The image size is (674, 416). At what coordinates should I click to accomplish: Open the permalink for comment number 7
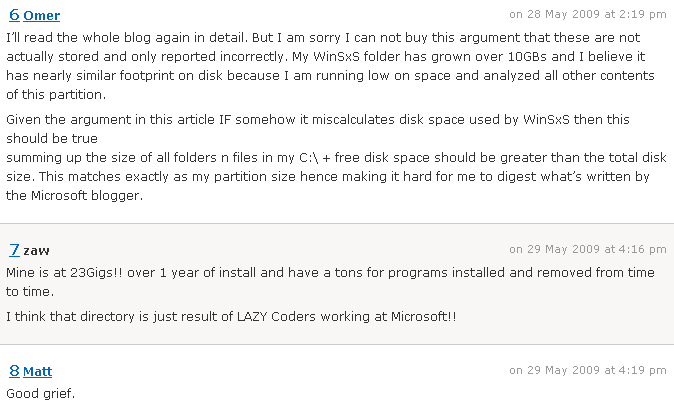[14, 250]
